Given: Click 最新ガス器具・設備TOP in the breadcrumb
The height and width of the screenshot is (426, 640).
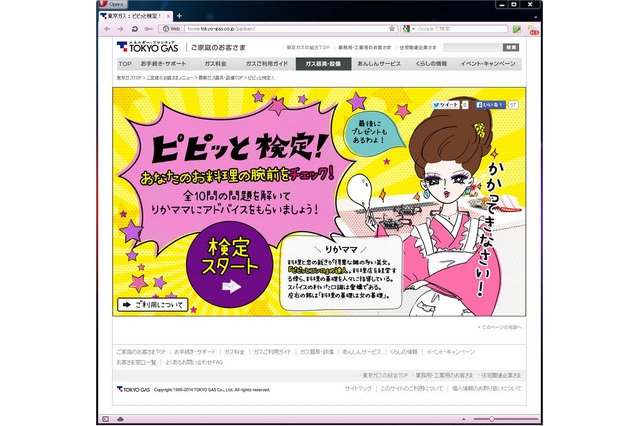Looking at the screenshot, I should 220,78.
